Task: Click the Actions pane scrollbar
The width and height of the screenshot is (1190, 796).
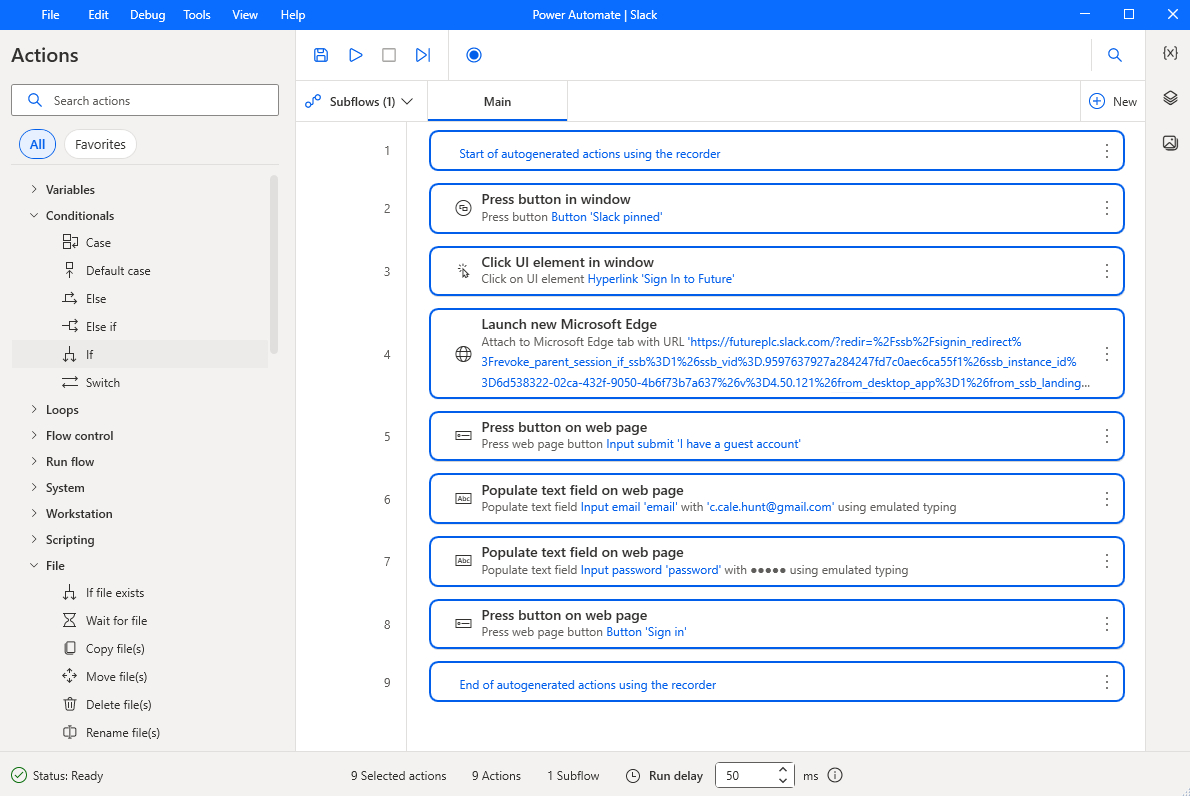Action: (273, 264)
